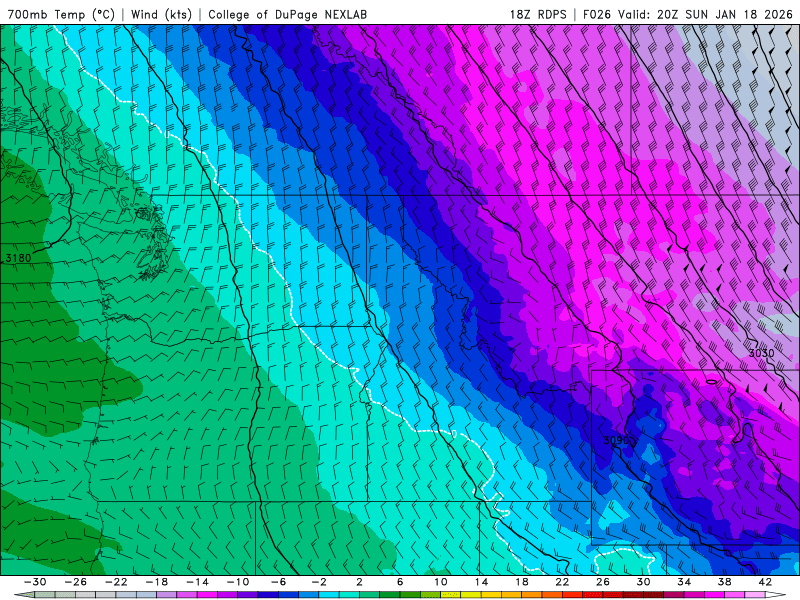Click the "18Z RDPS" model run label
Viewport: 800px width, 600px height.
[538, 14]
